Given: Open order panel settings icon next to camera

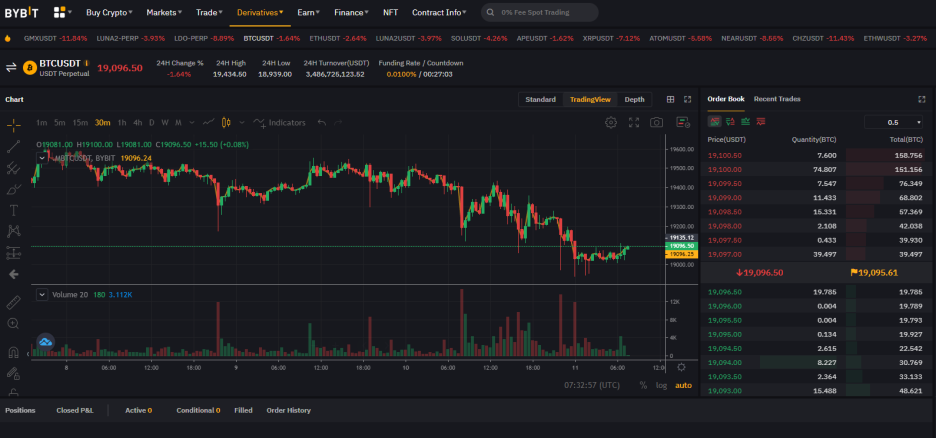Looking at the screenshot, I should pyautogui.click(x=683, y=122).
